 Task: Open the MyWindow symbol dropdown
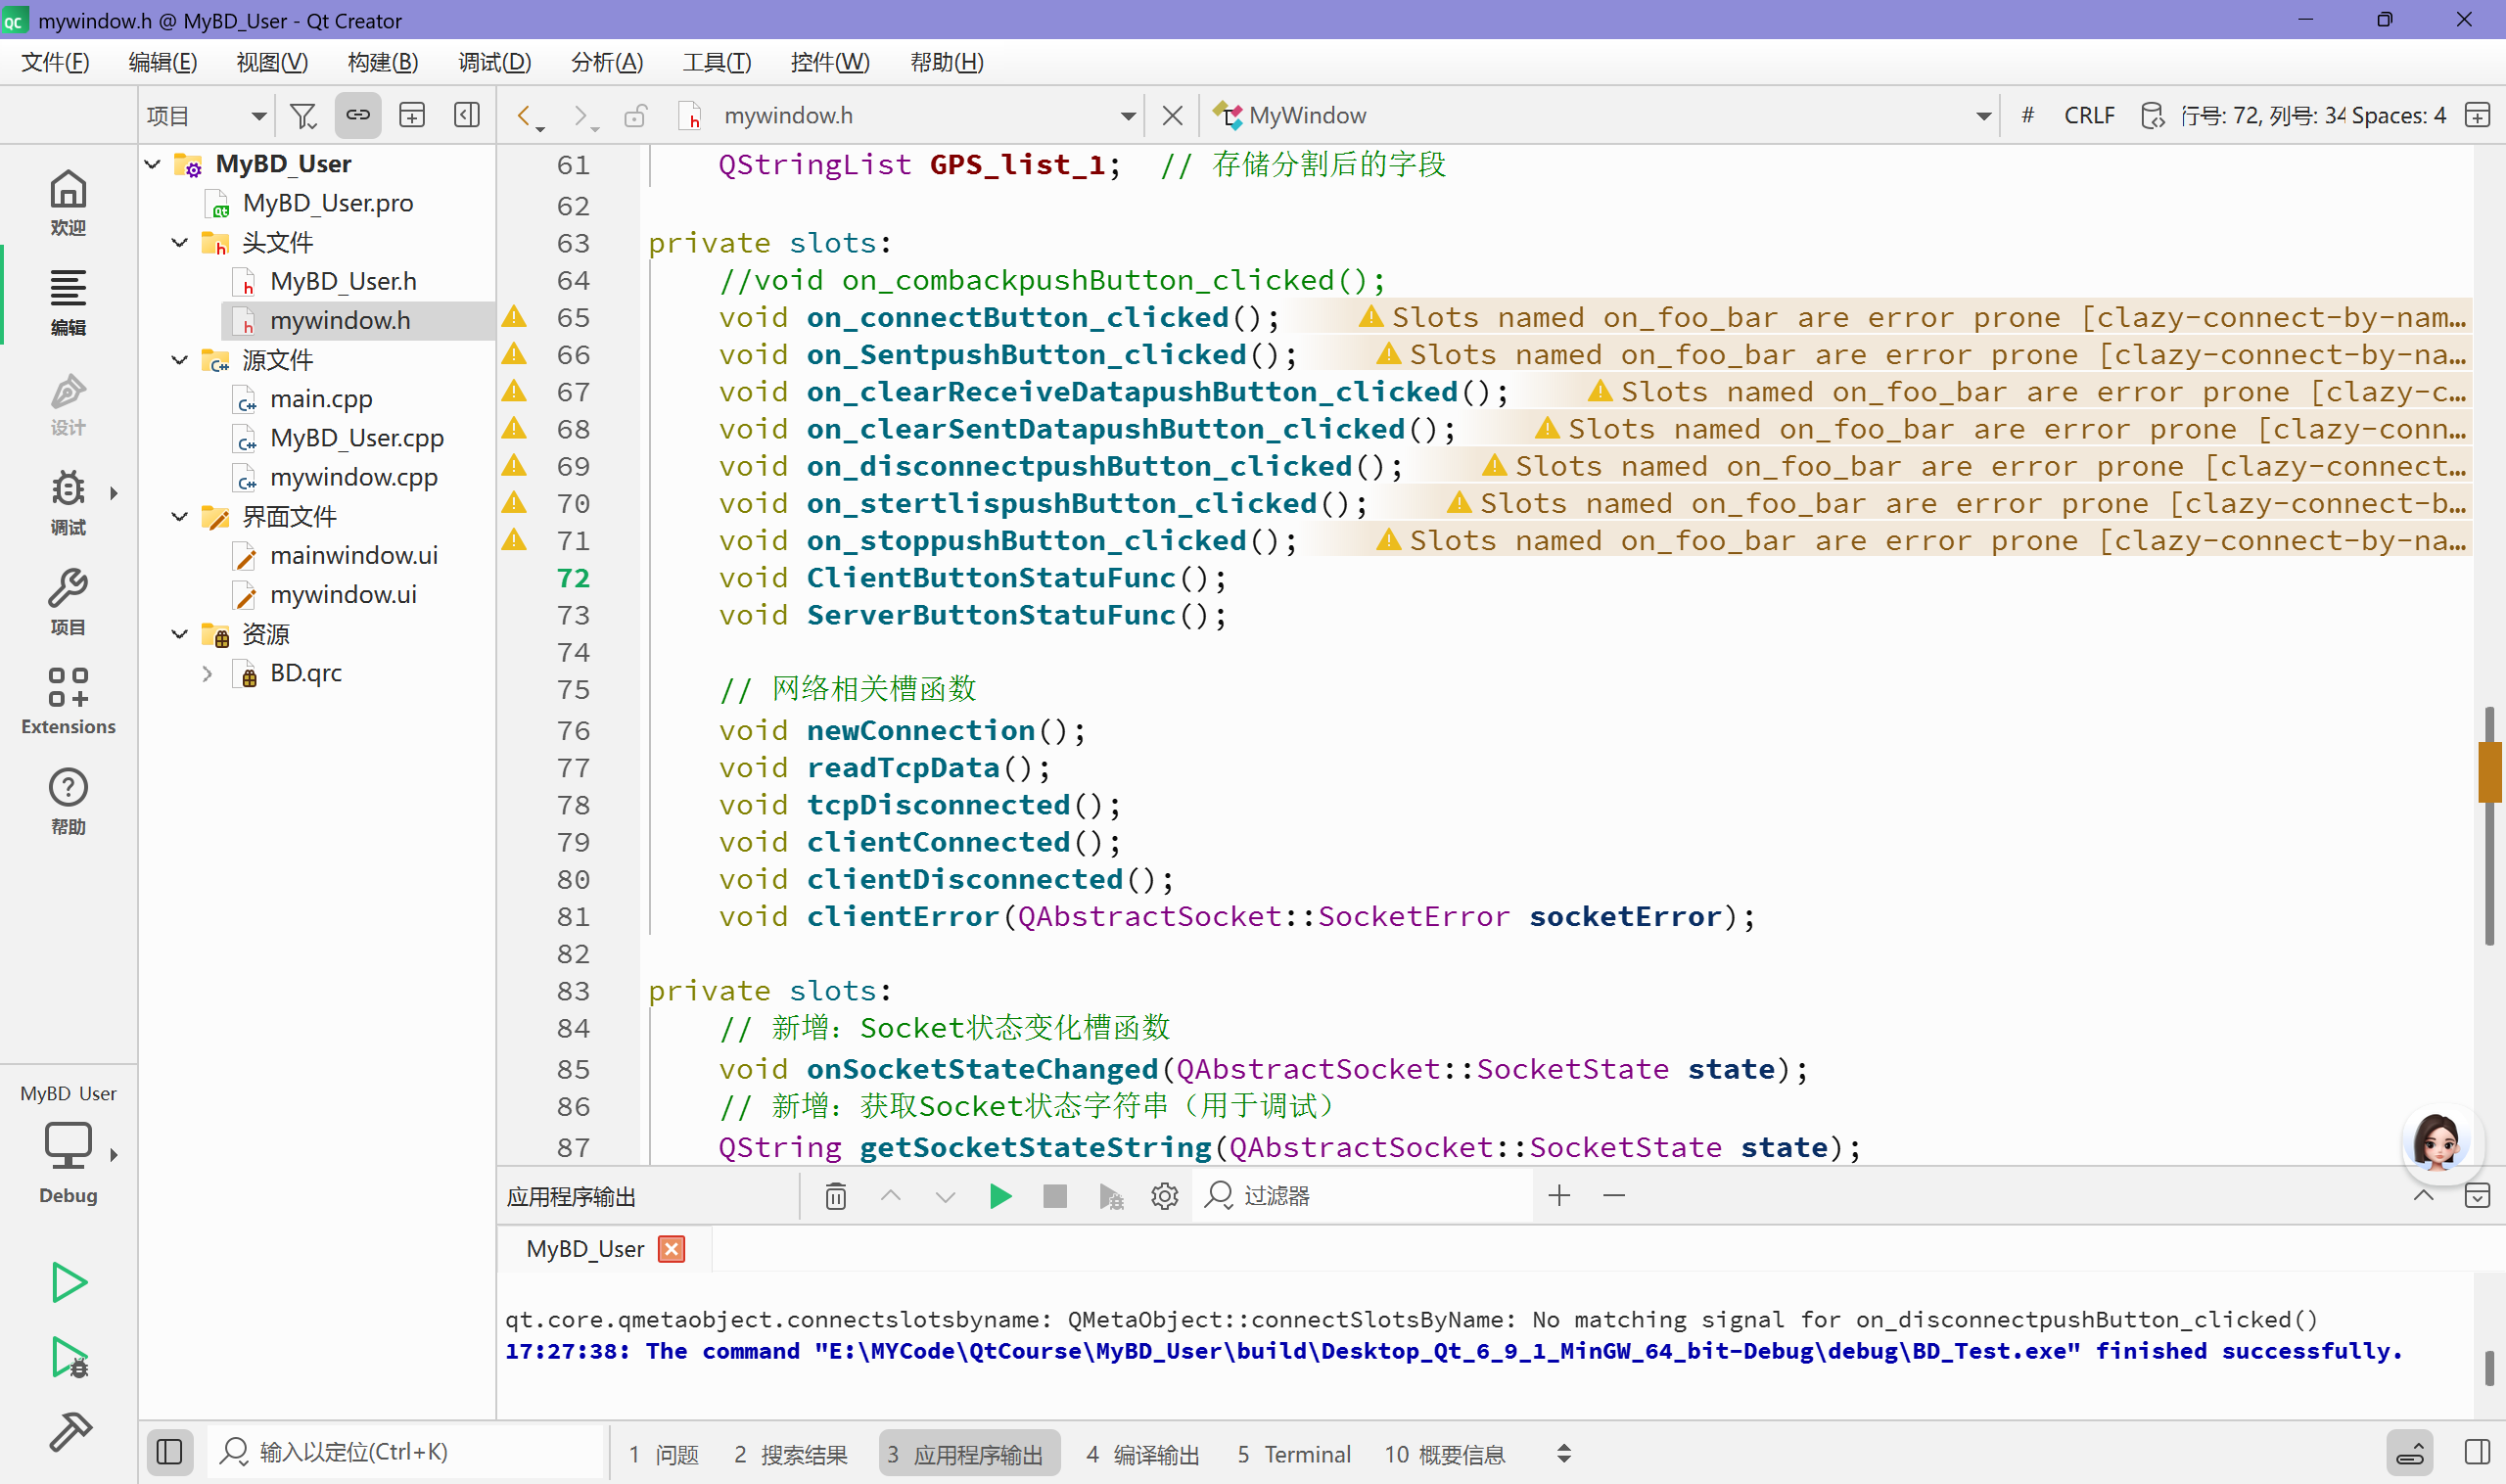point(1983,116)
